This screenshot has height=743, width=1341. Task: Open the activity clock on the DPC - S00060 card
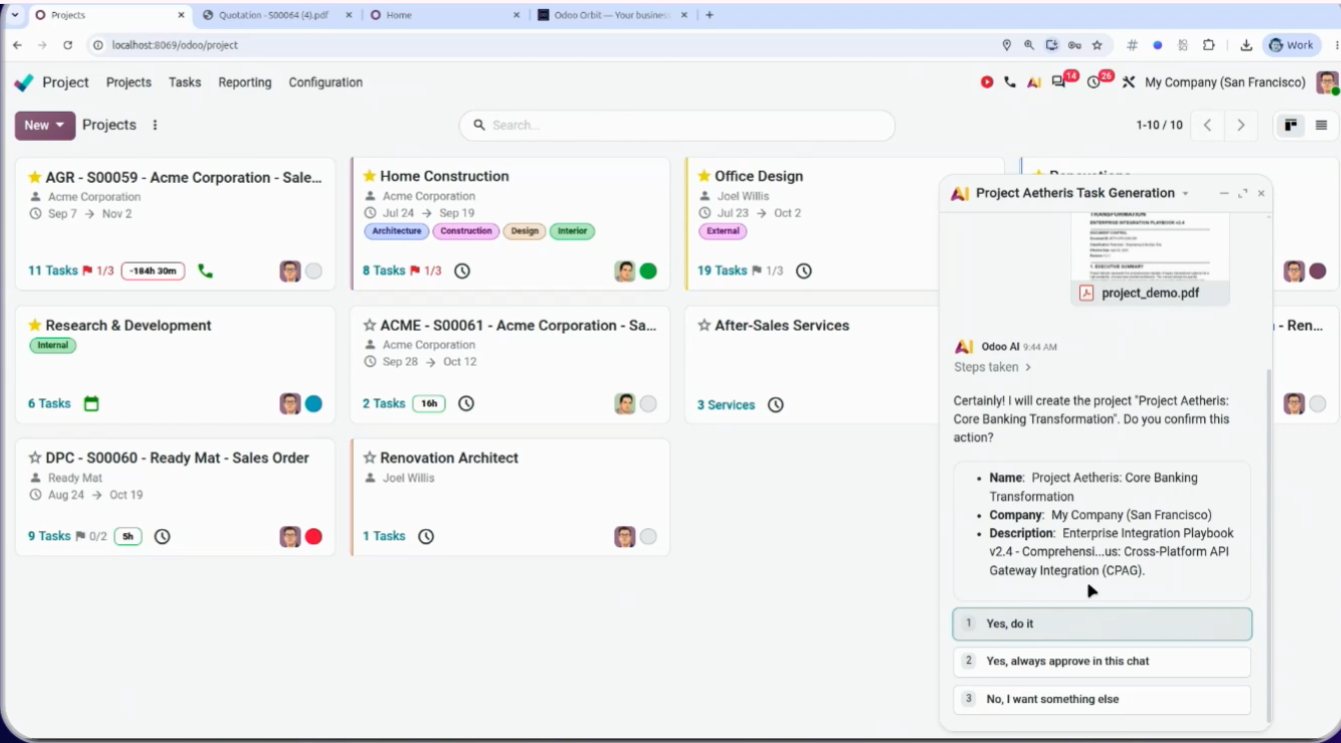pyautogui.click(x=162, y=536)
